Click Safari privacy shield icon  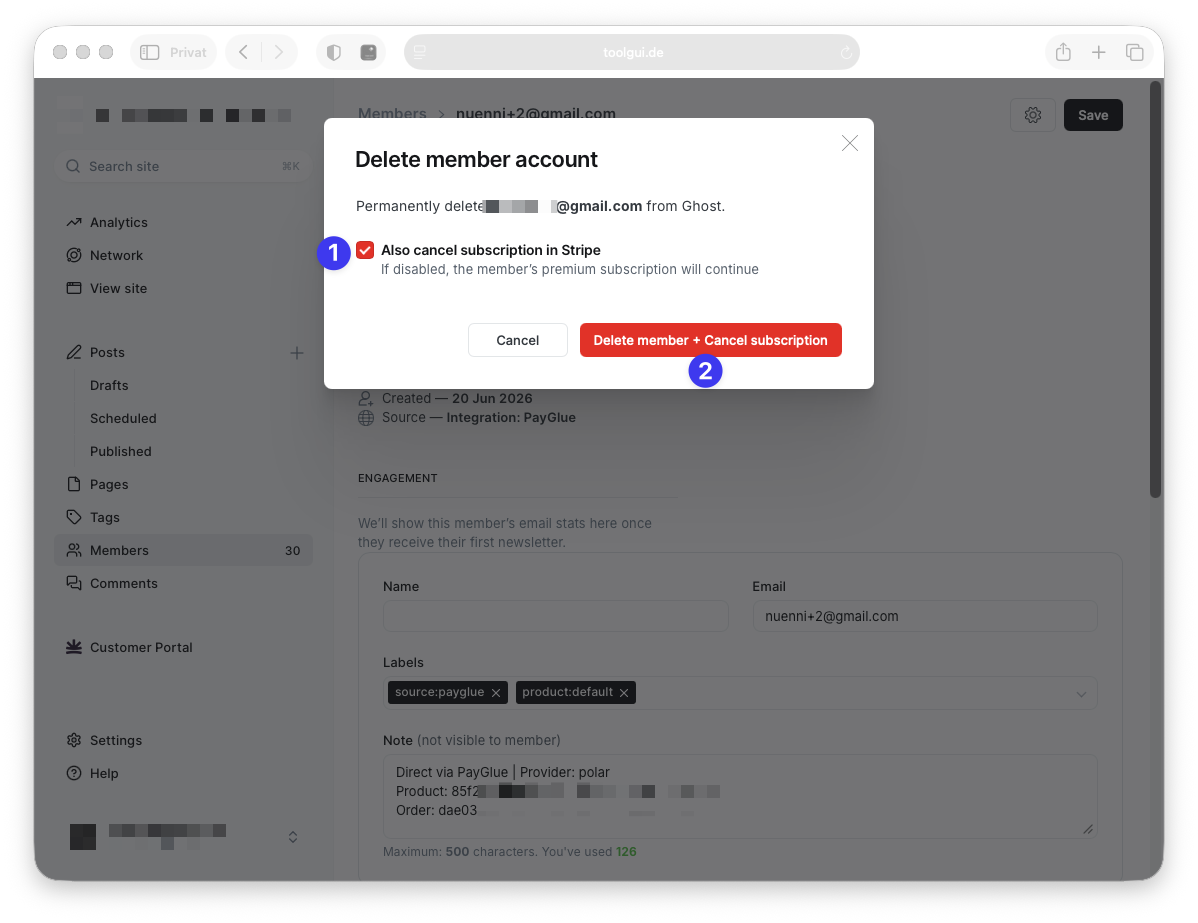pyautogui.click(x=334, y=52)
